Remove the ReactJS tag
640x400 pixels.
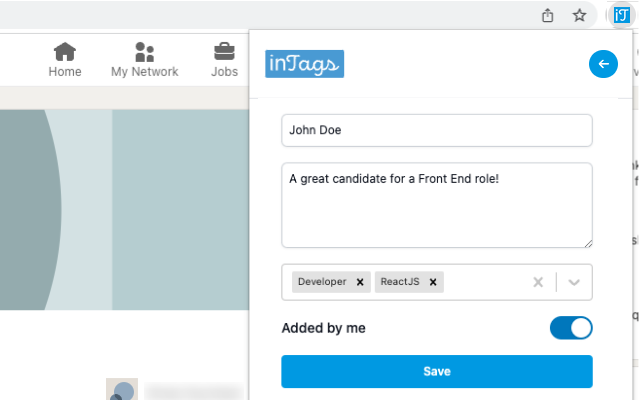[433, 282]
